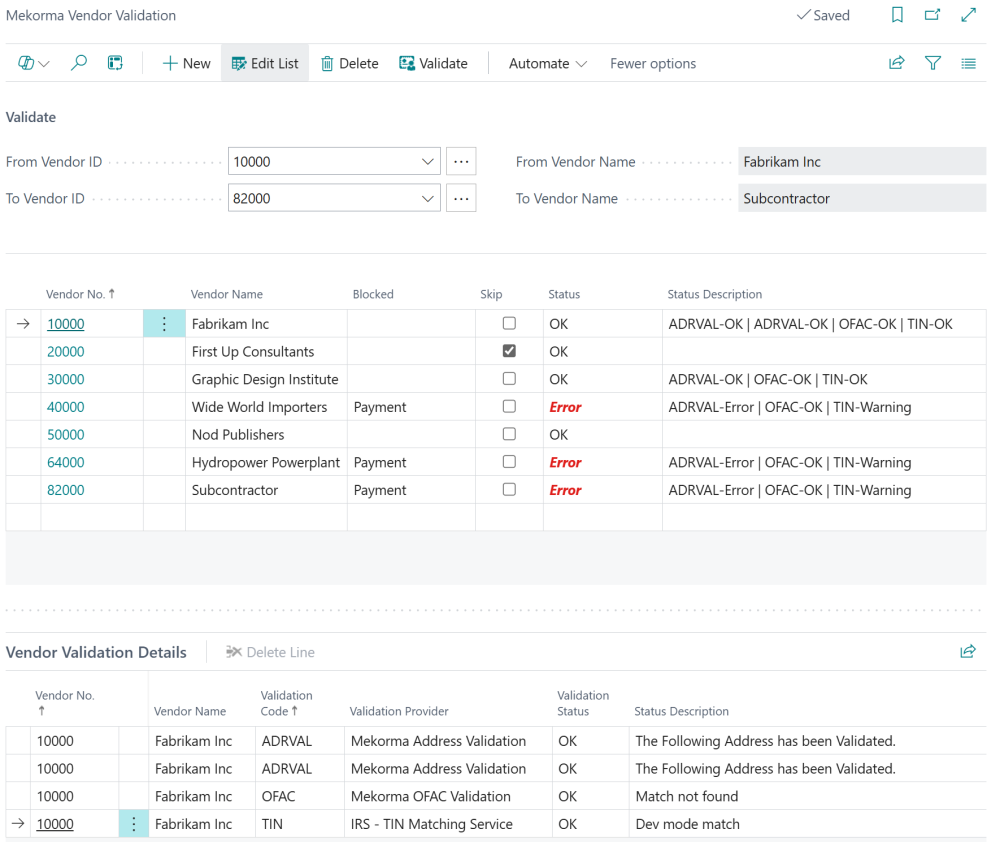Click the share icon in Vendor Validation Details

[967, 651]
